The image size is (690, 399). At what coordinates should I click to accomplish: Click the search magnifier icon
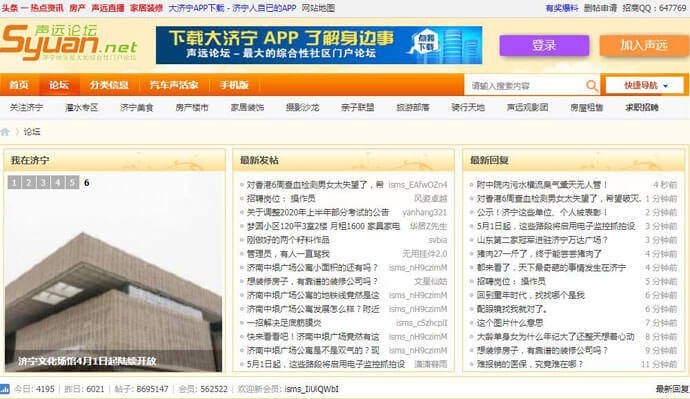point(592,85)
